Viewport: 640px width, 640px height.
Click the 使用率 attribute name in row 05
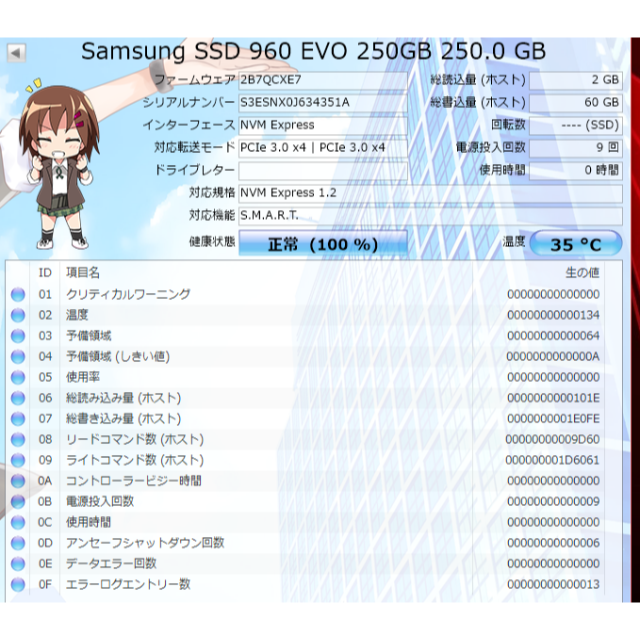point(83,377)
